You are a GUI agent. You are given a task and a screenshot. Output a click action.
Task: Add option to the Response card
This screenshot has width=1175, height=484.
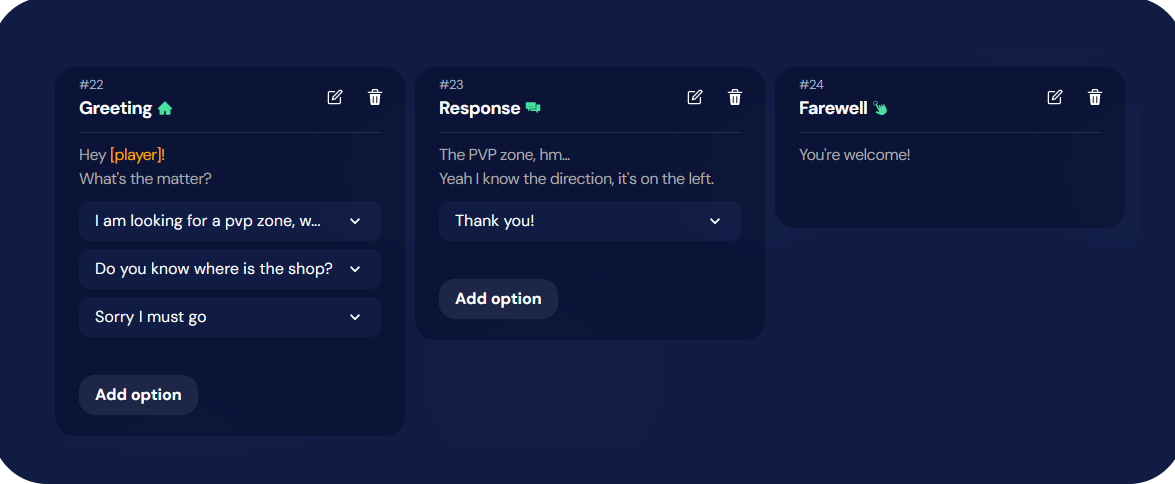pyautogui.click(x=498, y=299)
